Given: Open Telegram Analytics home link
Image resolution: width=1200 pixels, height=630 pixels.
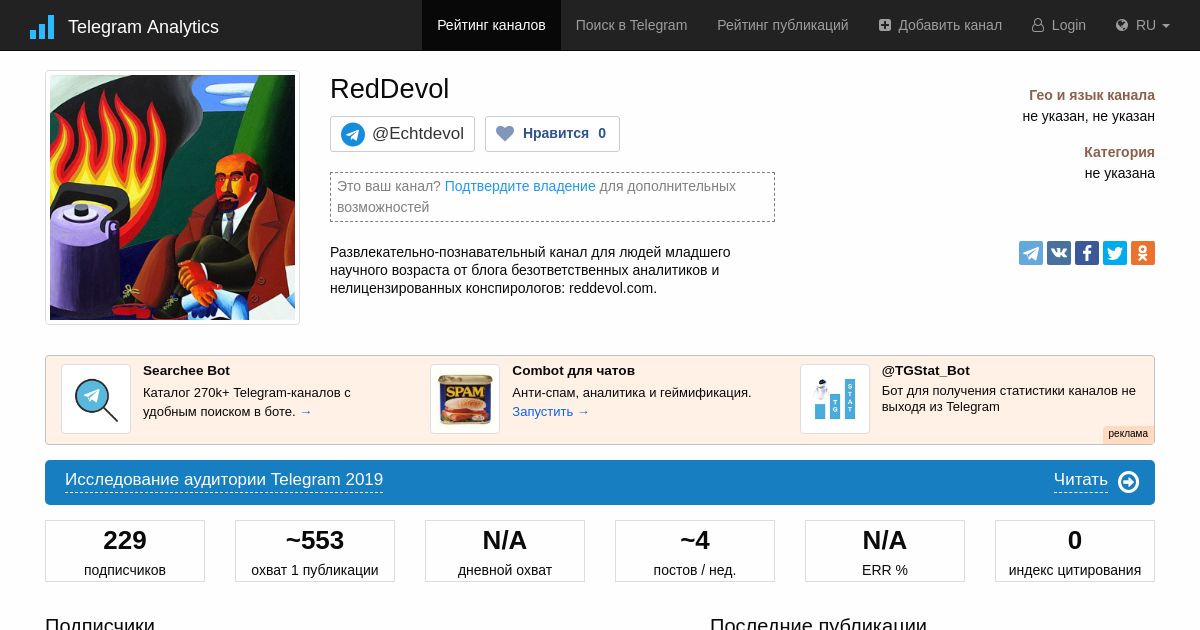Looking at the screenshot, I should [143, 27].
